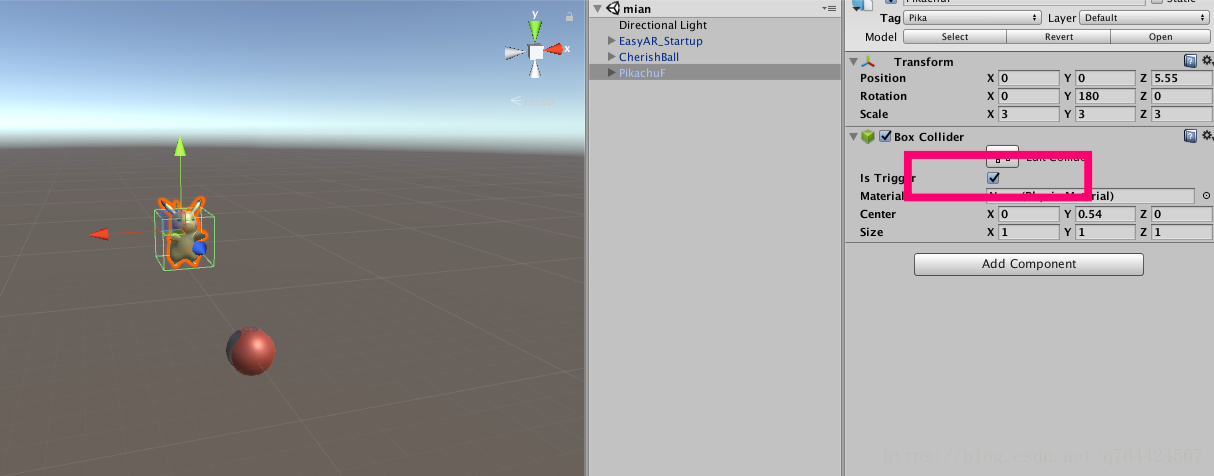Click the red X axis cone of scene gizmo
This screenshot has width=1214, height=476.
pos(554,50)
